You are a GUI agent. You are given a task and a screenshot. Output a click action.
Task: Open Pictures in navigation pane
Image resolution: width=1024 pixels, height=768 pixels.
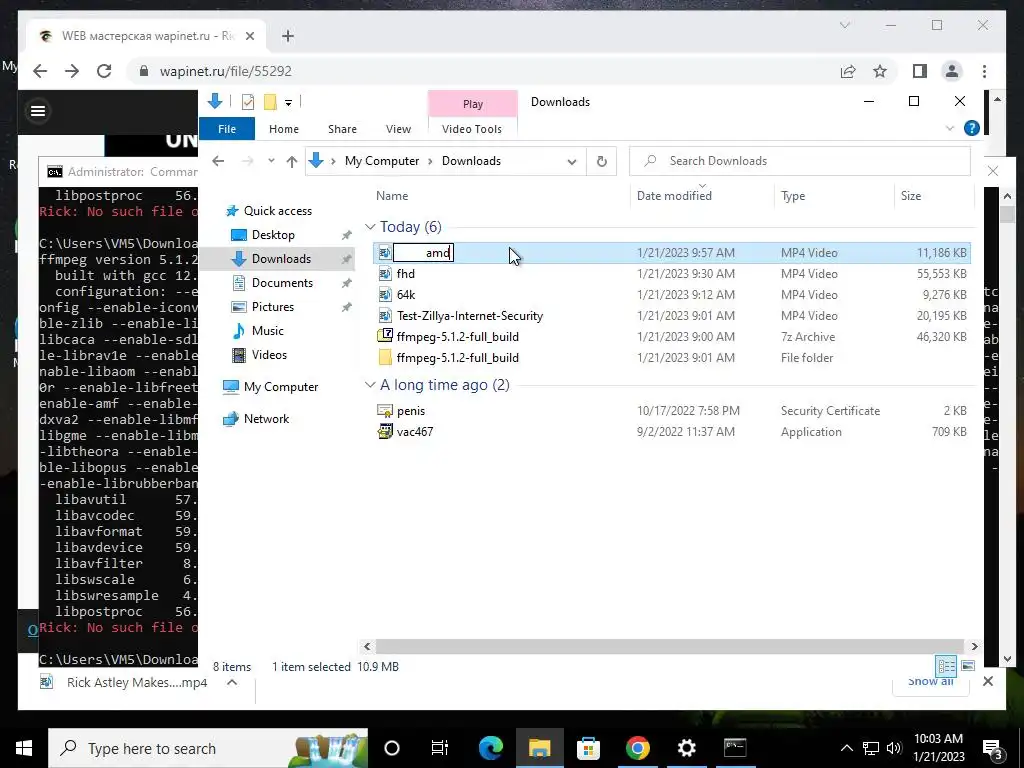point(272,307)
